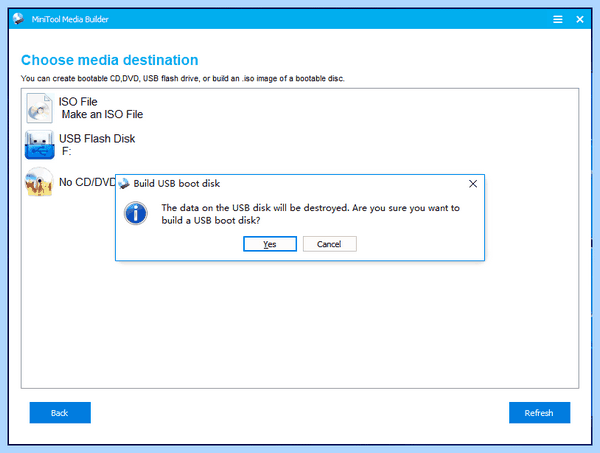Close the MiniTool Media Builder window
600x453 pixels.
[580, 19]
